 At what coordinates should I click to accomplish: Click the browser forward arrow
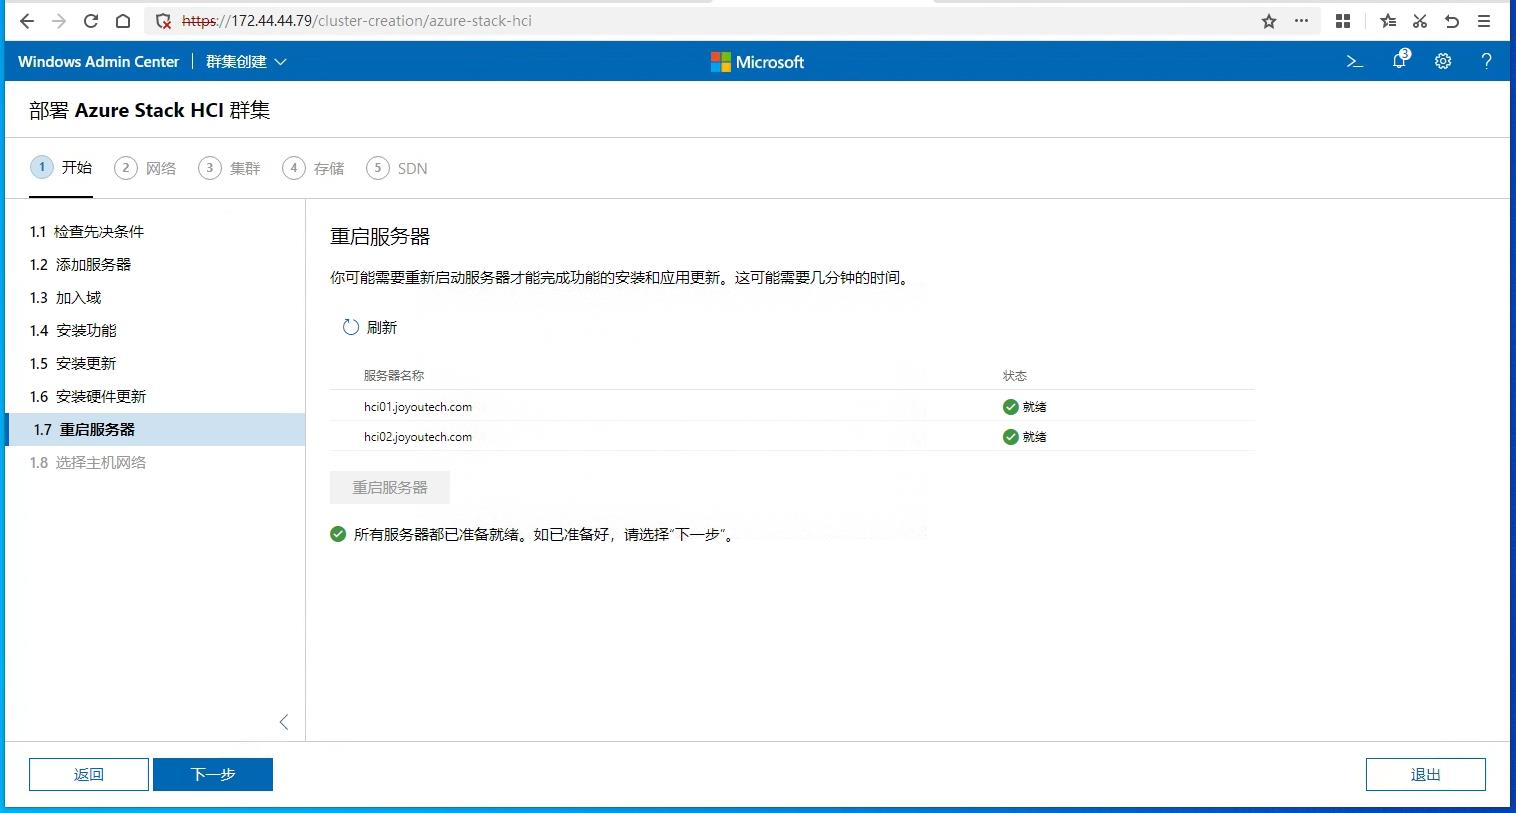point(59,21)
